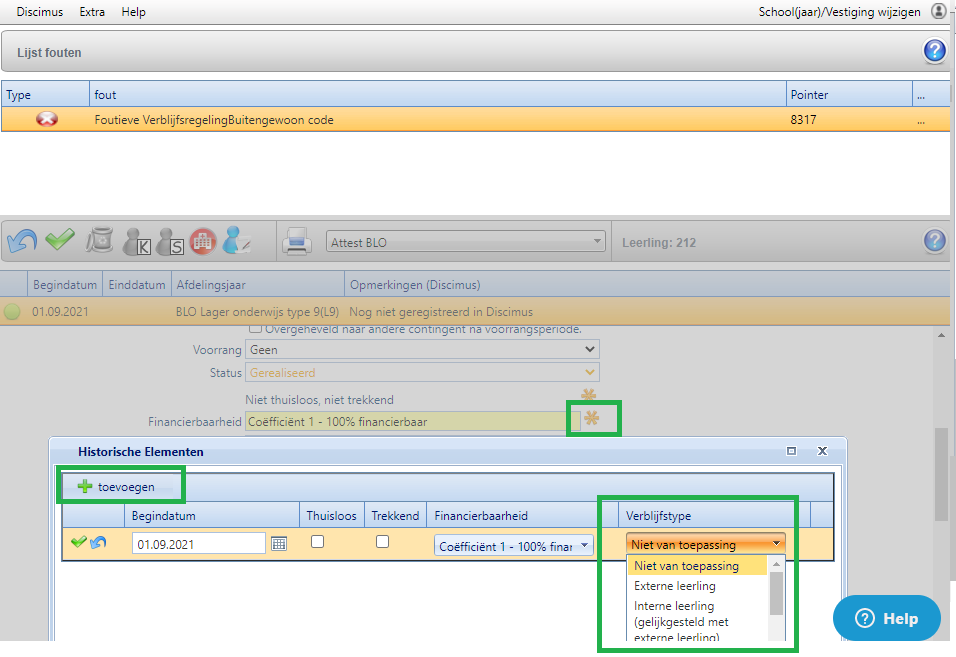This screenshot has width=956, height=657.
Task: Click the red error icon in fouten list
Action: coord(46,120)
